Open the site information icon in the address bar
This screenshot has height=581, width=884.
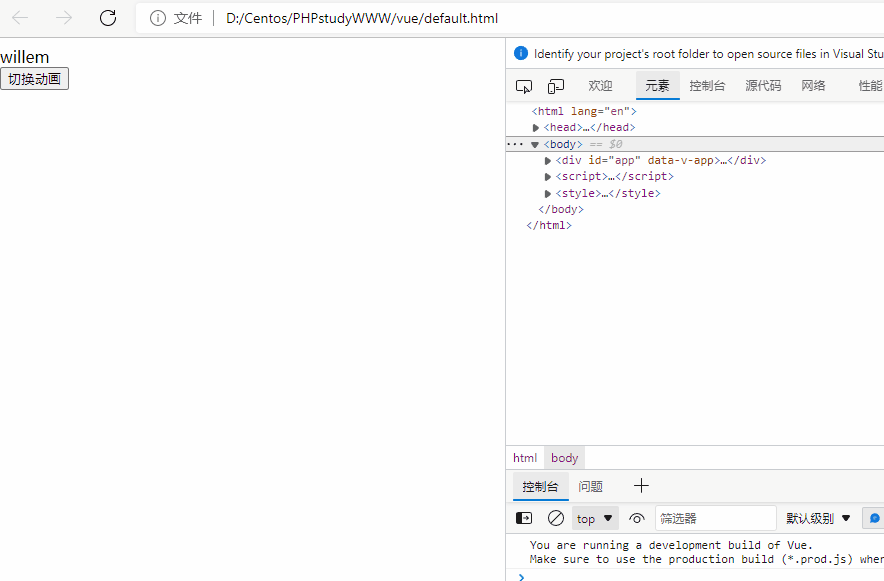point(158,18)
